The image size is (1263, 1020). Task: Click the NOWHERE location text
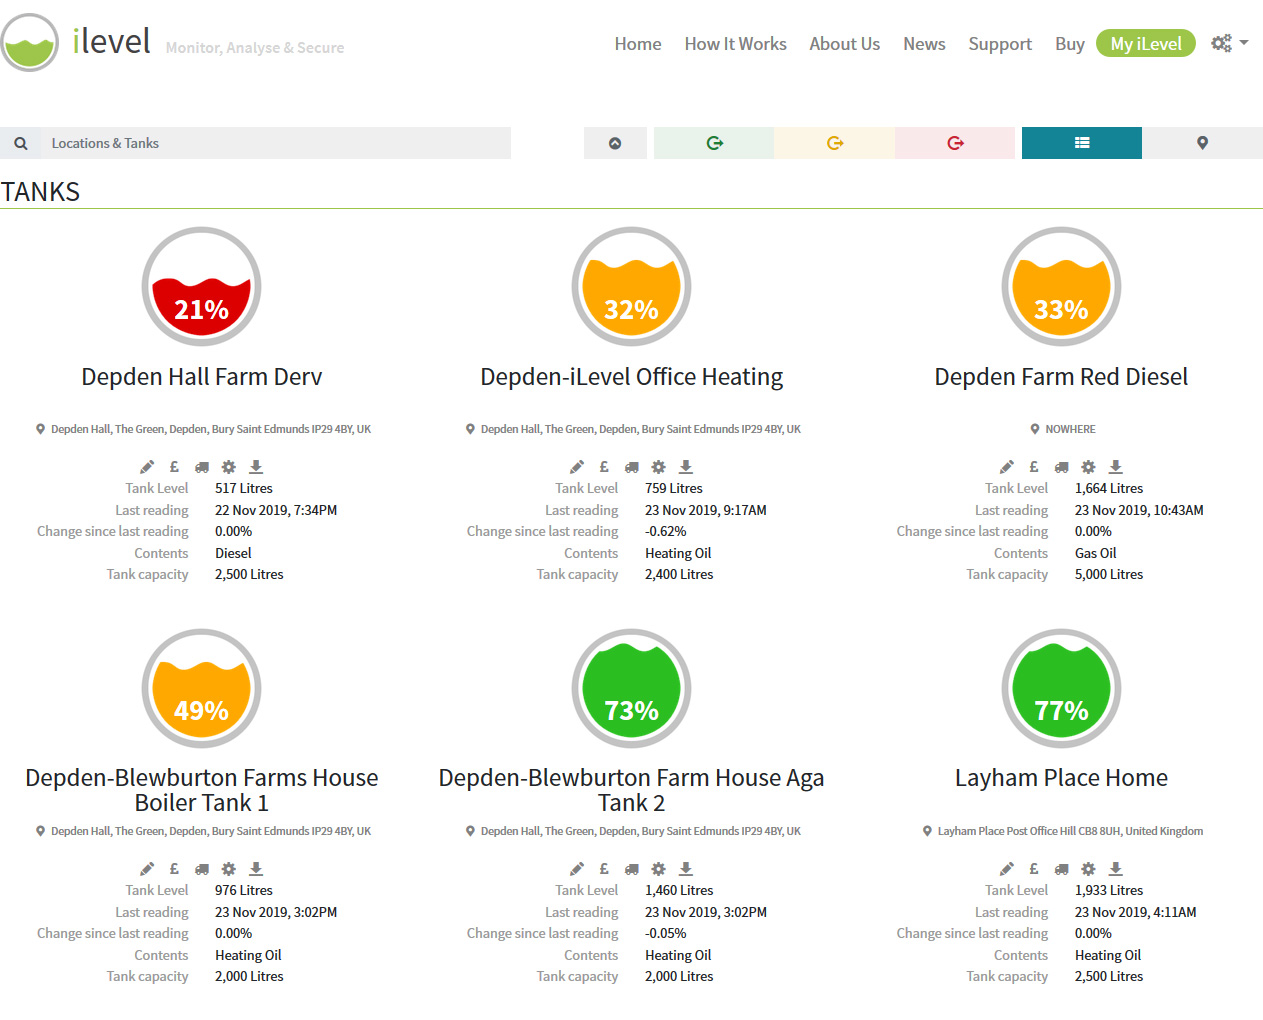coord(1070,429)
